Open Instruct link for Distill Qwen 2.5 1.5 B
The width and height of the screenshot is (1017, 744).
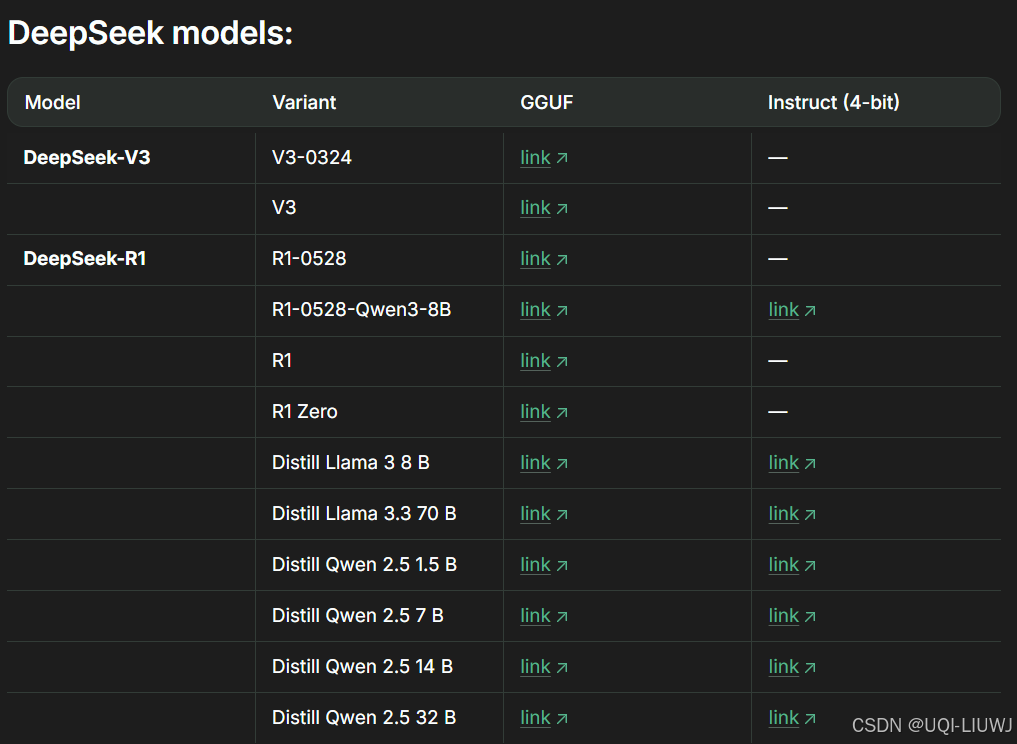(792, 565)
